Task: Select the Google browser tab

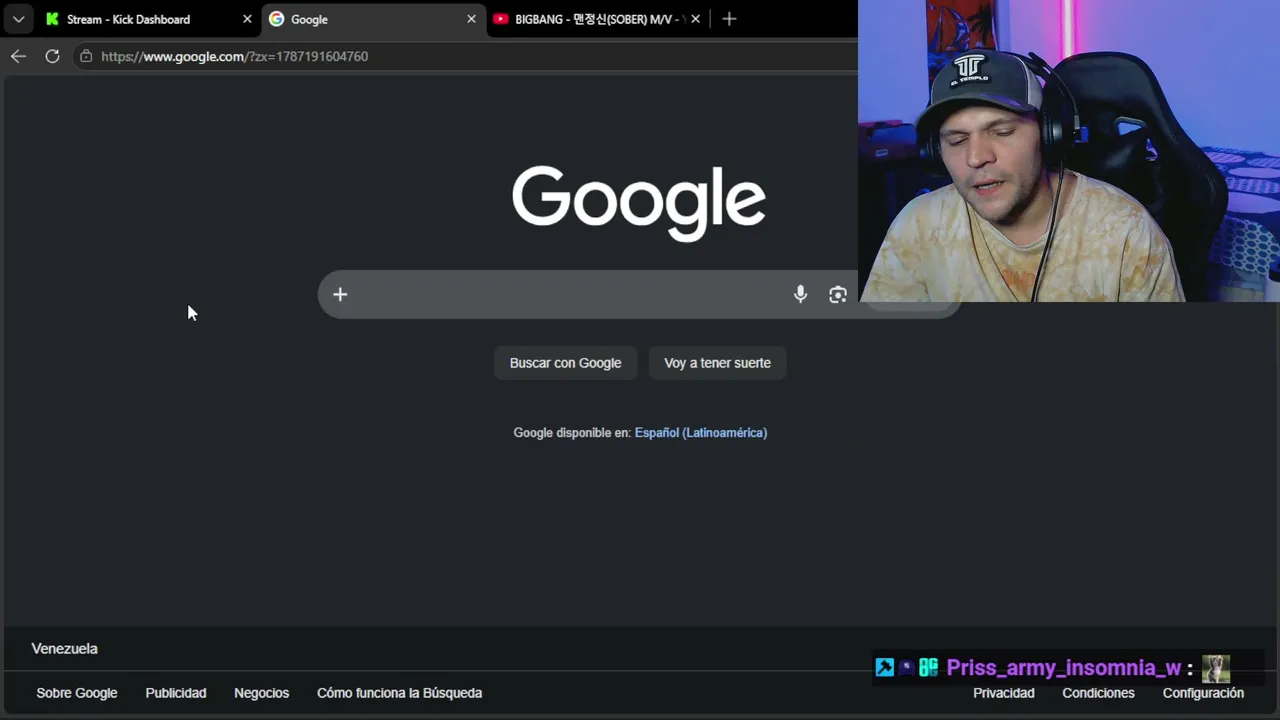Action: pos(372,19)
